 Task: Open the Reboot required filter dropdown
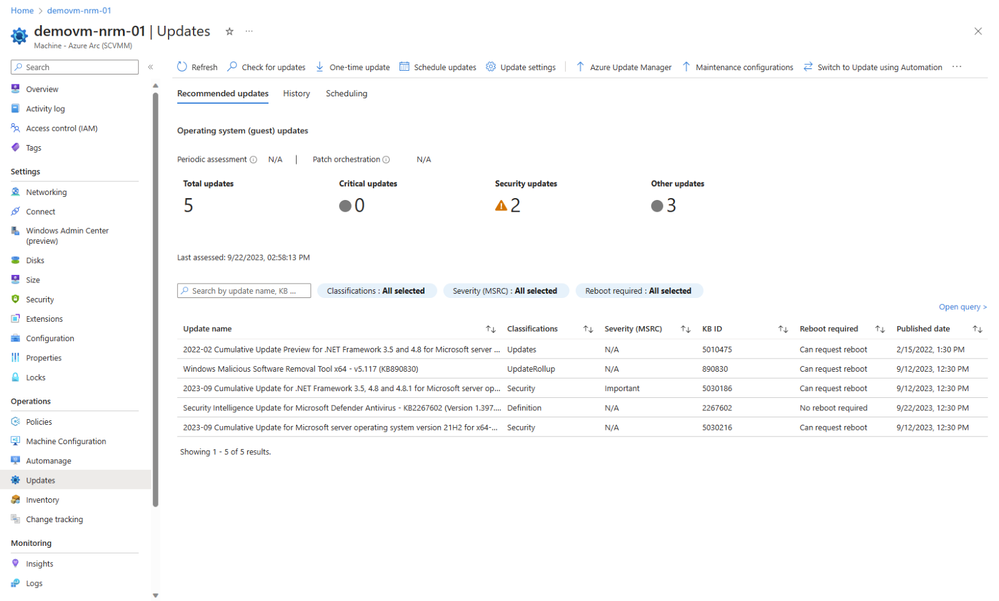click(x=638, y=291)
